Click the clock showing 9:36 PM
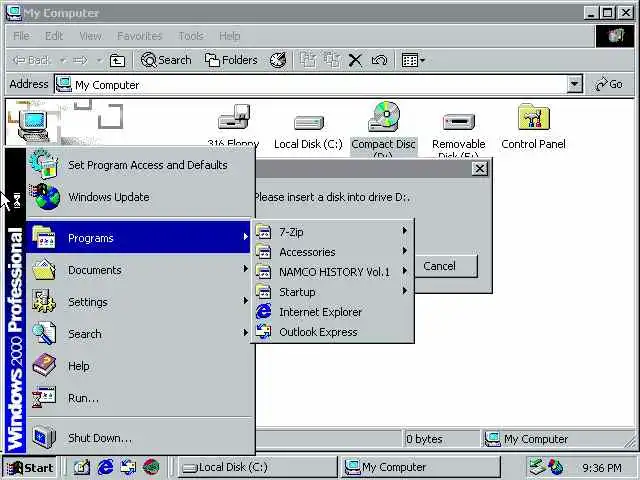 (x=602, y=468)
